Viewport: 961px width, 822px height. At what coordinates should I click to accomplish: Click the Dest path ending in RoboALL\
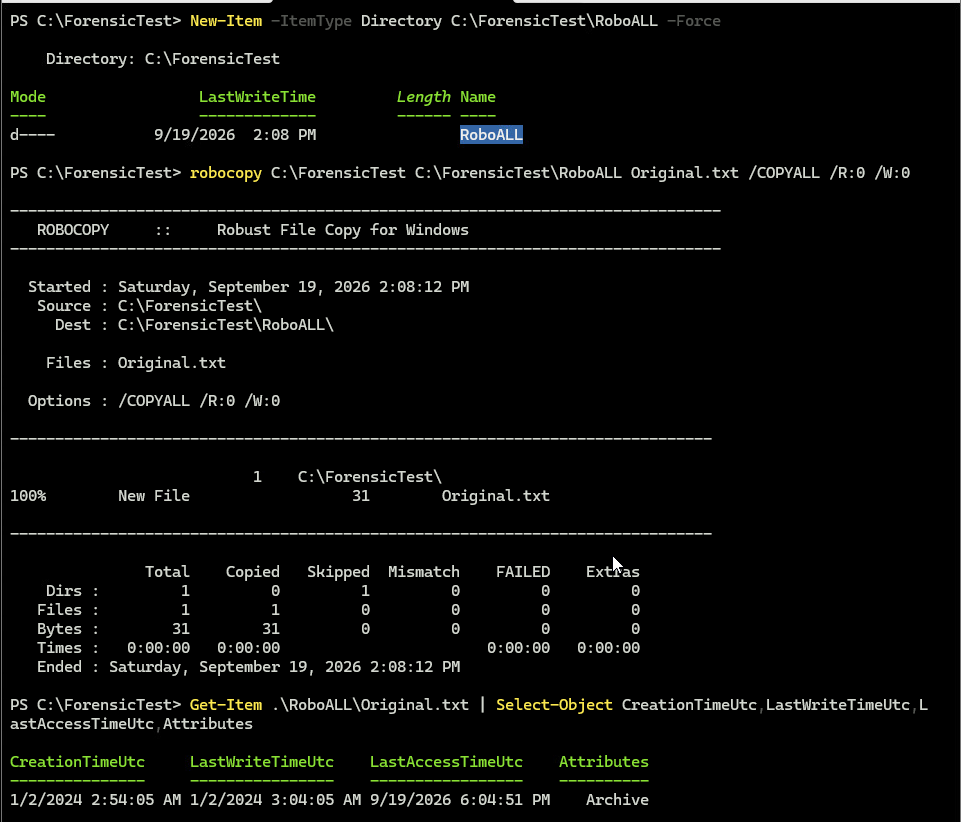point(226,325)
